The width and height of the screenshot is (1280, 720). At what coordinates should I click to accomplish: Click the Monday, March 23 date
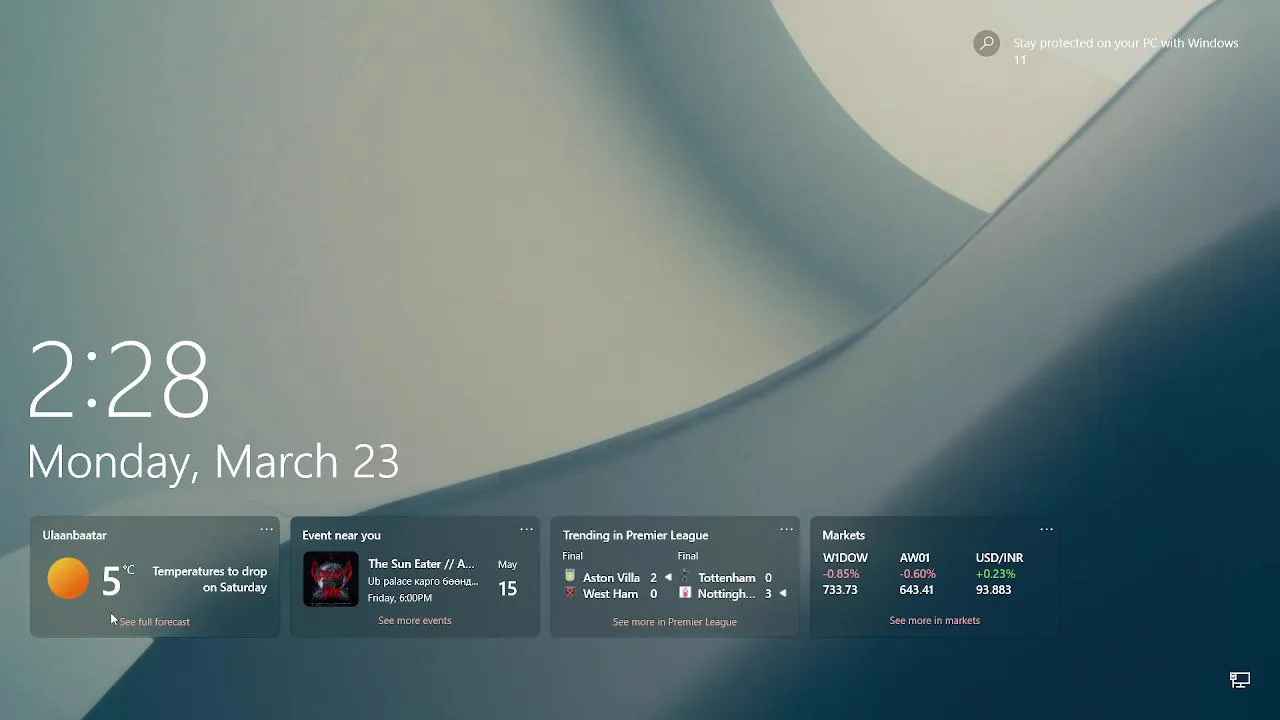point(213,462)
